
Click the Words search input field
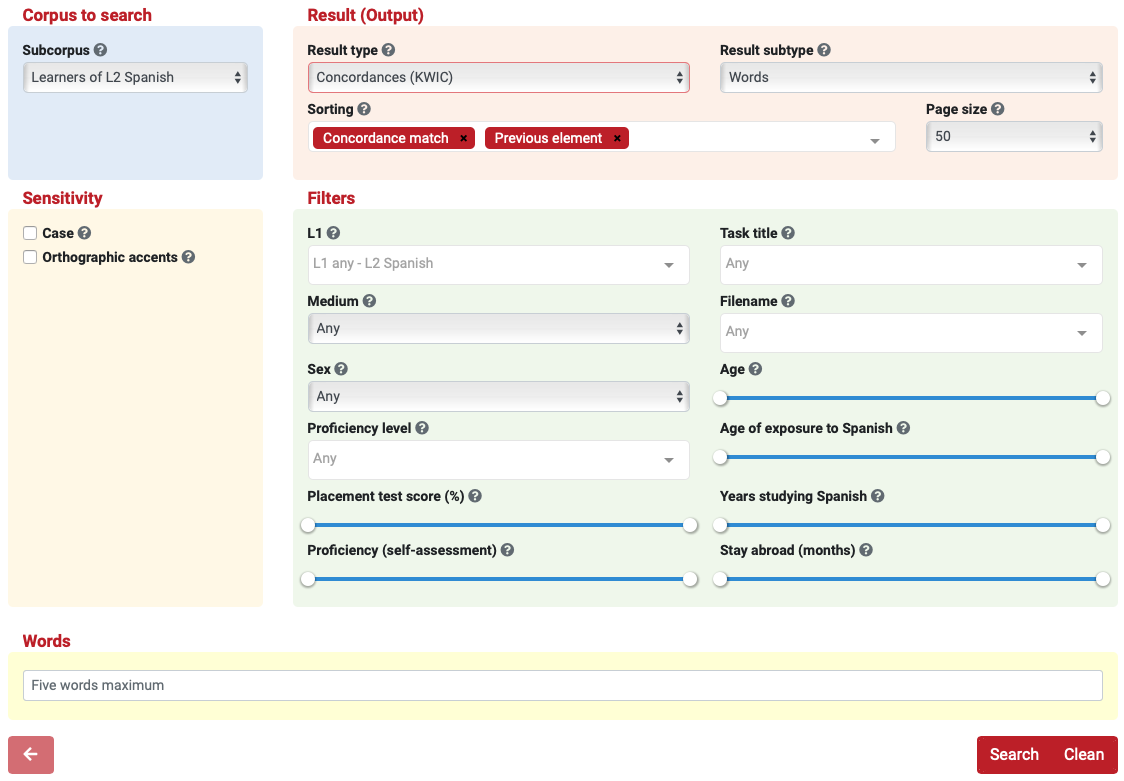click(562, 685)
